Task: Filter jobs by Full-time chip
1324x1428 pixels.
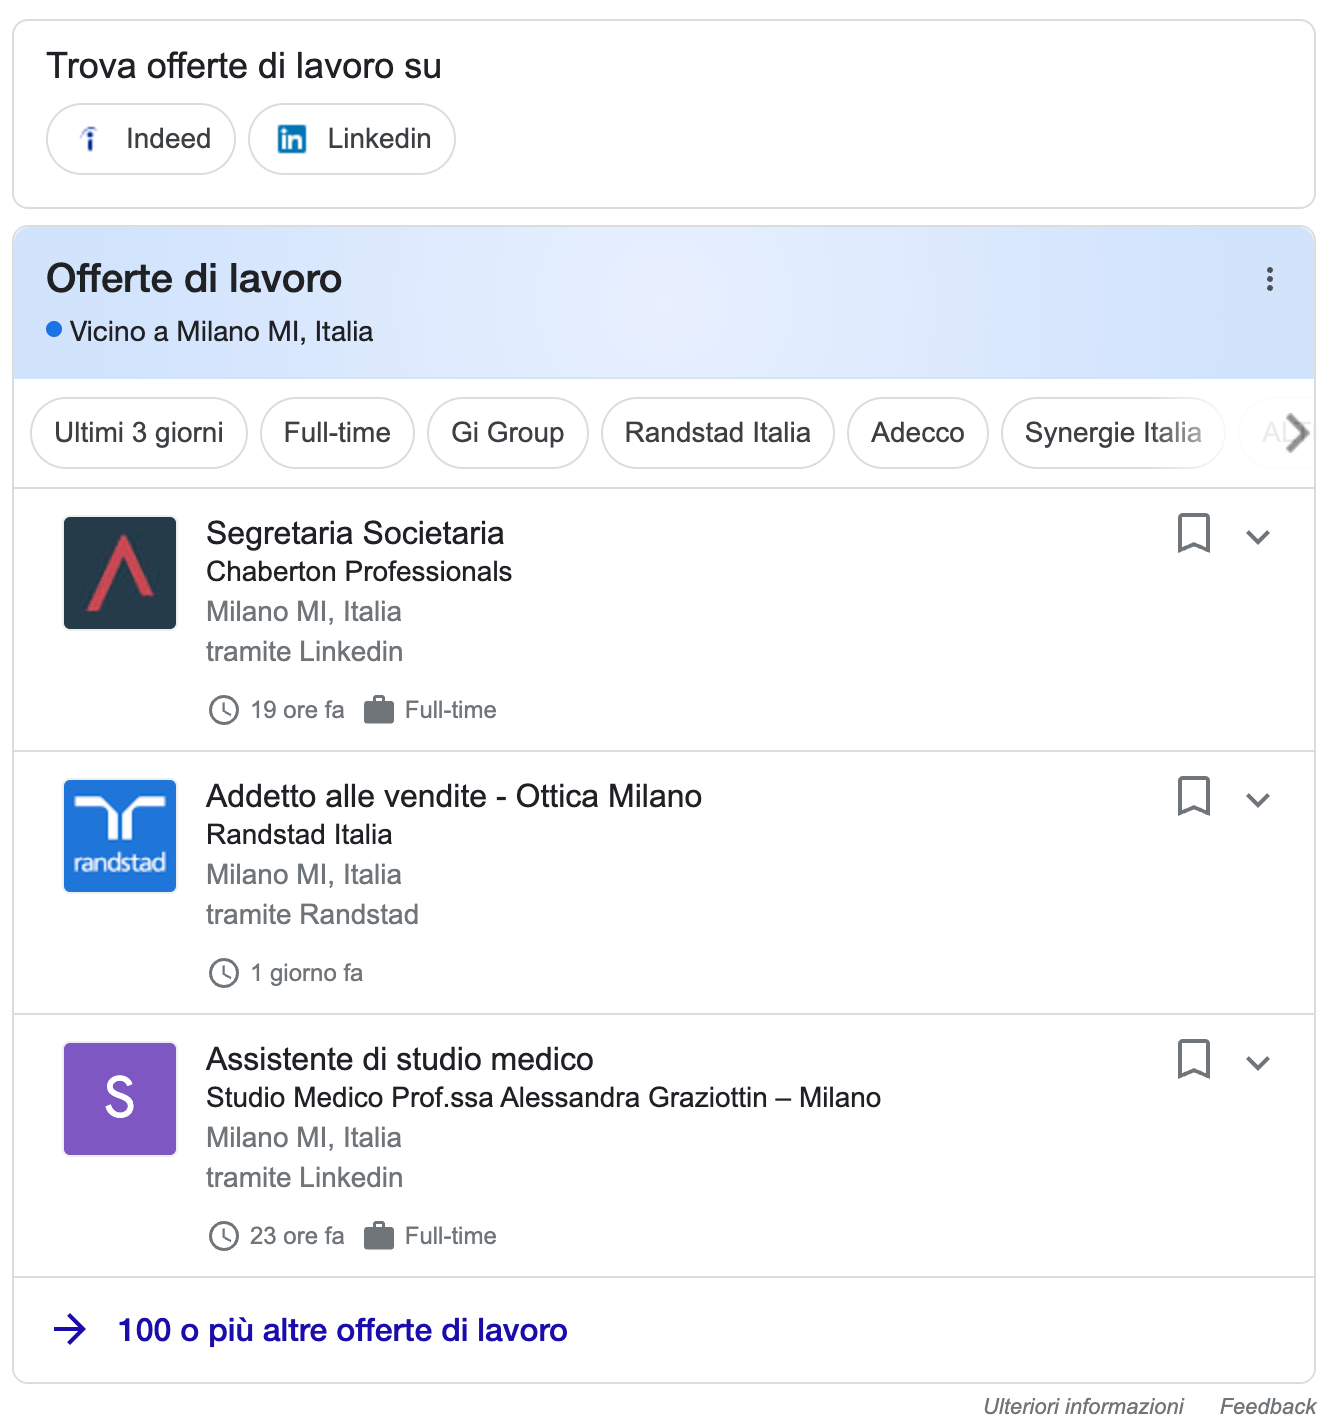Action: click(x=337, y=433)
